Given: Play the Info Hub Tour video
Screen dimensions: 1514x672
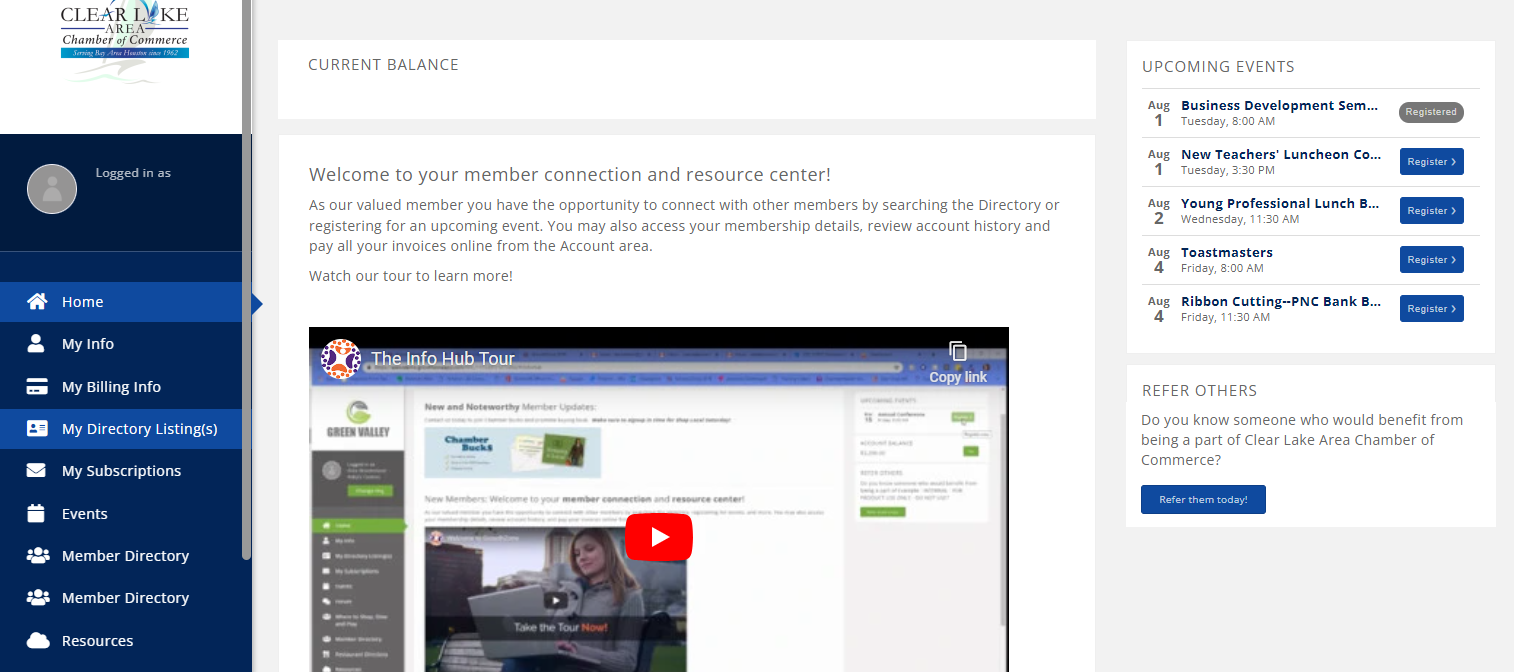Looking at the screenshot, I should click(658, 537).
